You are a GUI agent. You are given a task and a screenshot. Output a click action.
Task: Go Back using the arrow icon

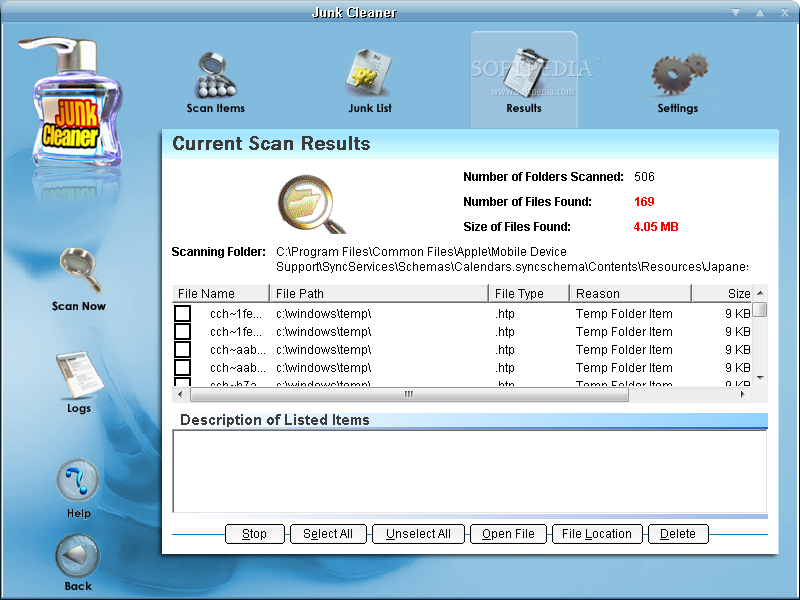pos(78,555)
